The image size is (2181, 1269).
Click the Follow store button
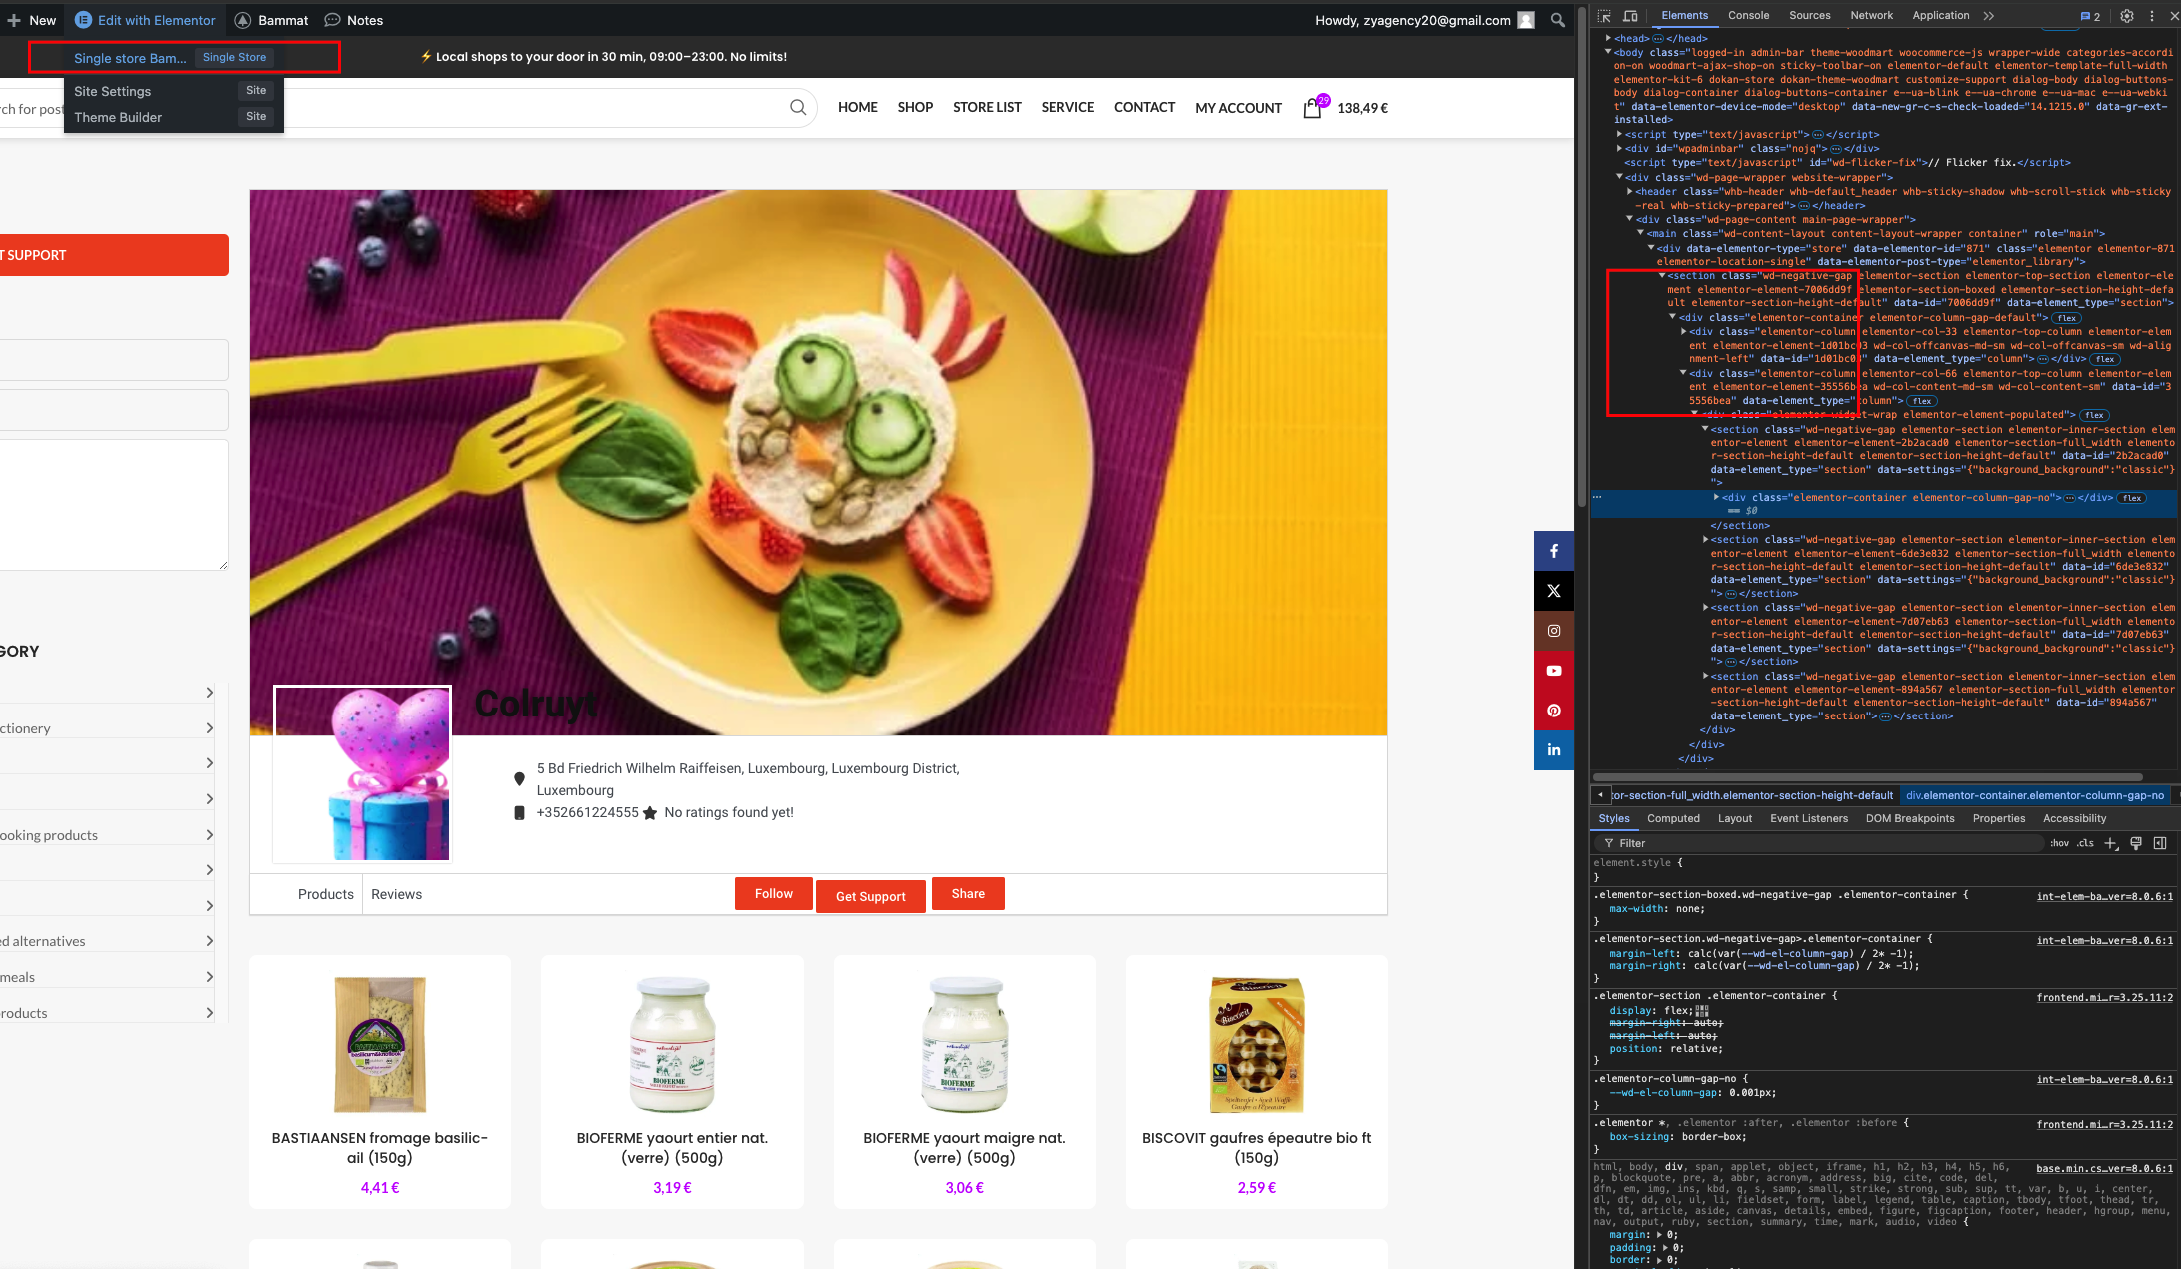[x=773, y=894]
